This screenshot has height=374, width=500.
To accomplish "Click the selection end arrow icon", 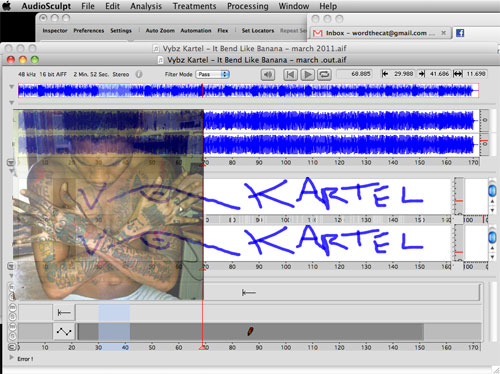I will tap(422, 74).
